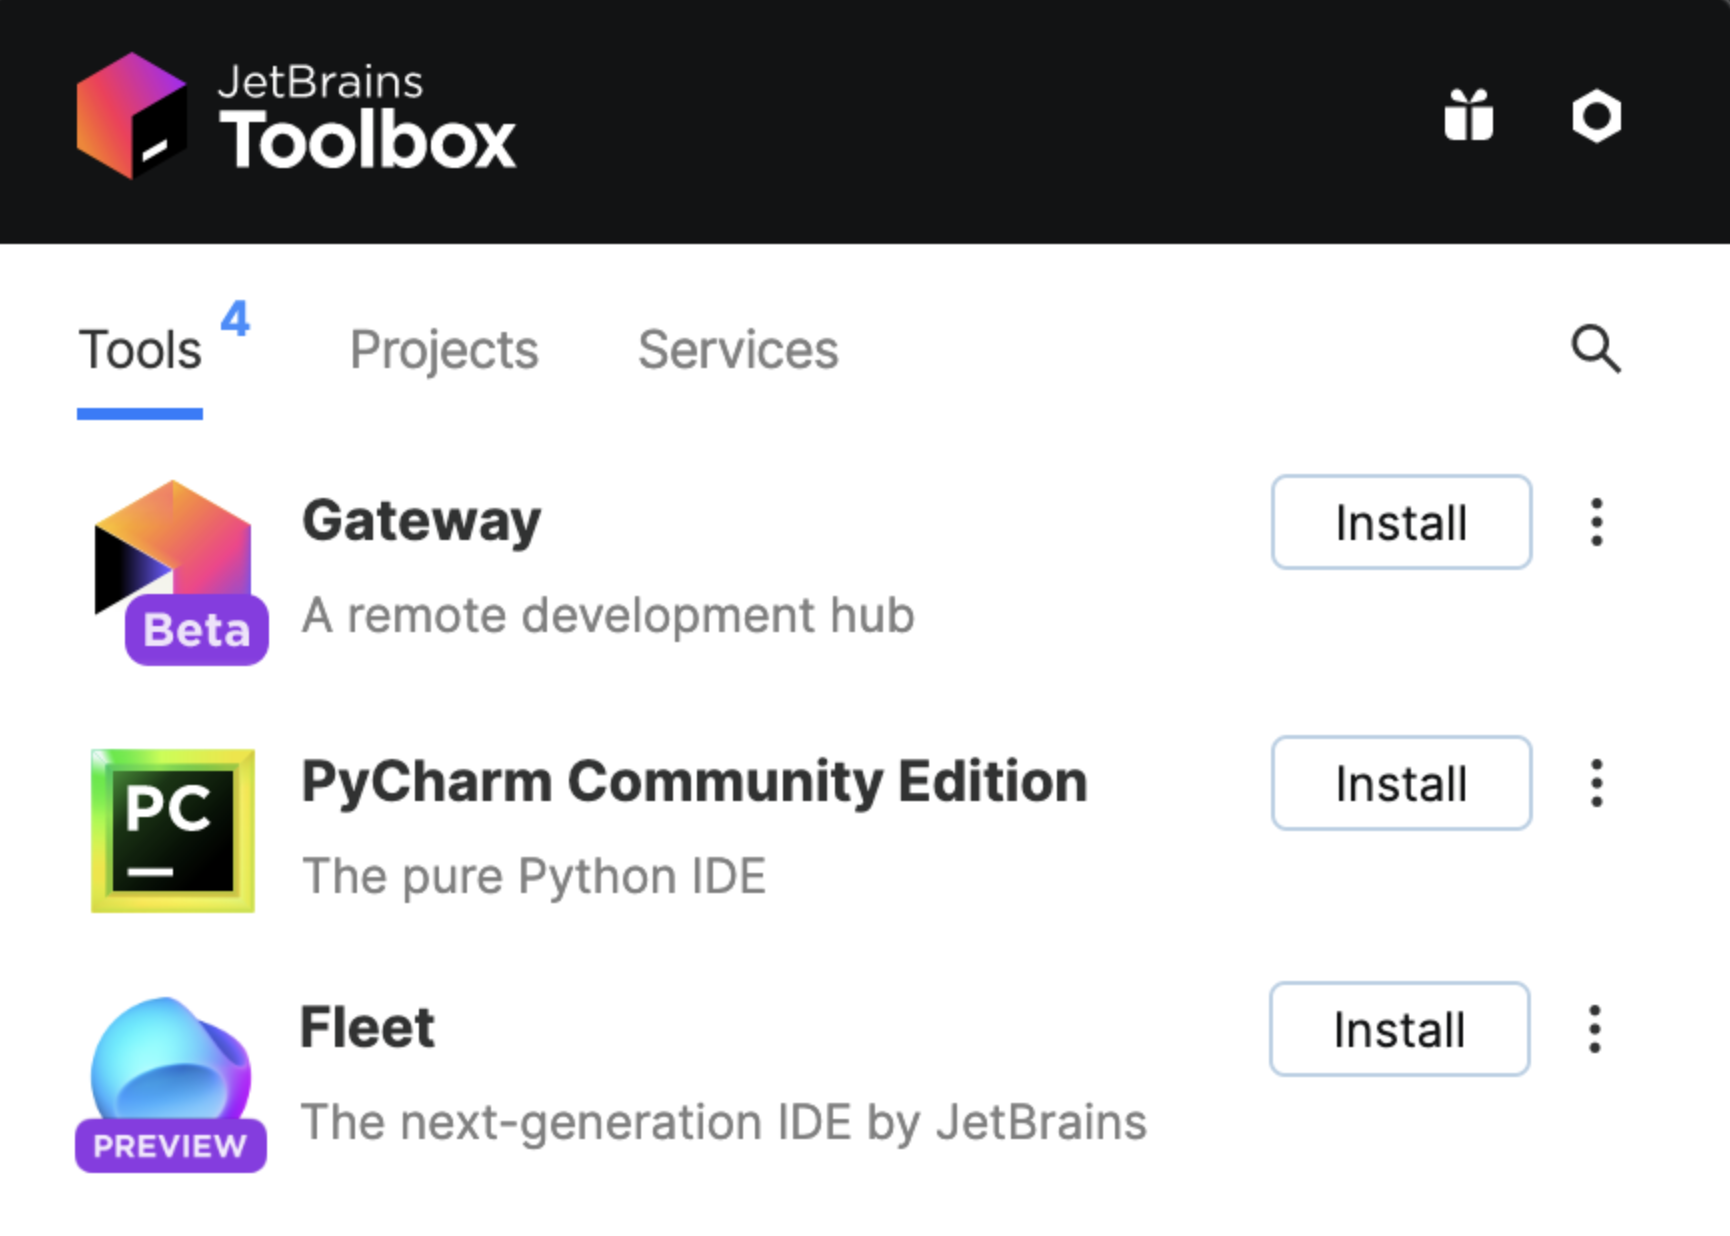Click the gift promotions icon
Viewport: 1730px width, 1236px height.
[1470, 115]
